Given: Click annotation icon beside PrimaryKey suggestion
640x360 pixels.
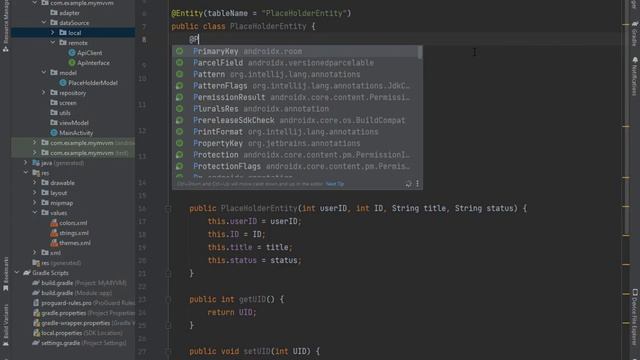Looking at the screenshot, I should tap(180, 51).
